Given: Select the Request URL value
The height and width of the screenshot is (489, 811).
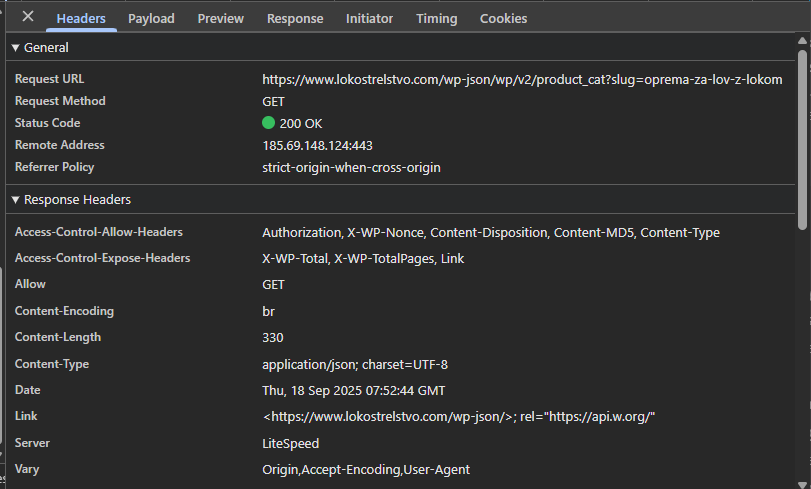Looking at the screenshot, I should (x=522, y=80).
